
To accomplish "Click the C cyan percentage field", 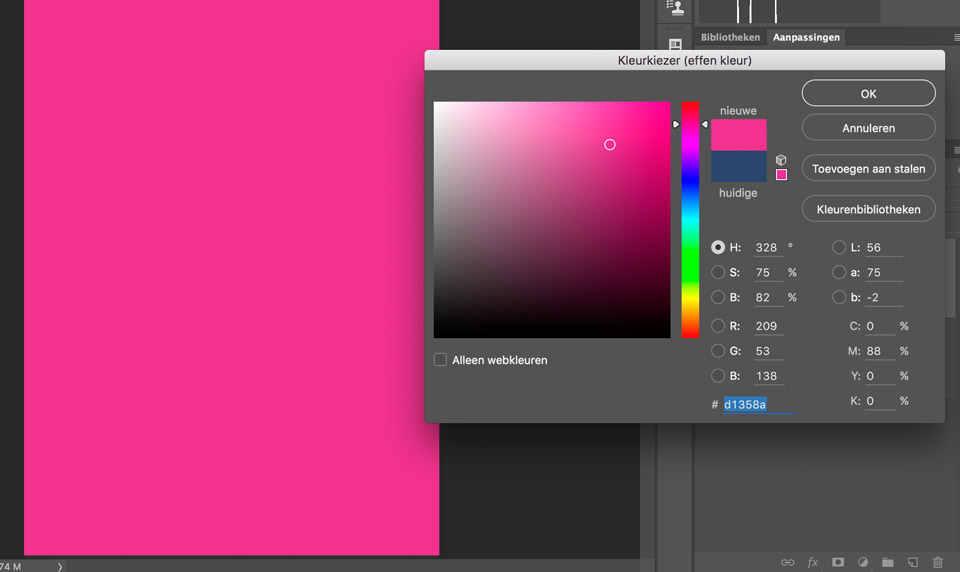I will click(x=880, y=326).
